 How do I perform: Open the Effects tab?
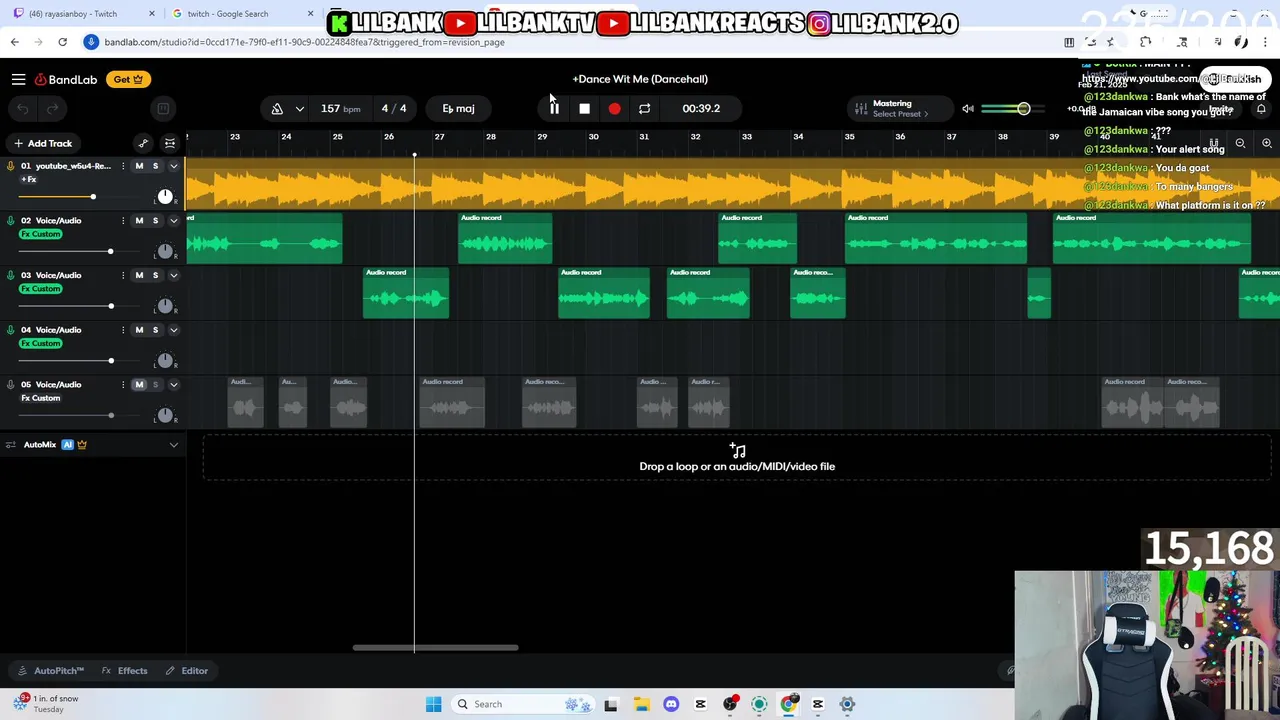point(125,671)
